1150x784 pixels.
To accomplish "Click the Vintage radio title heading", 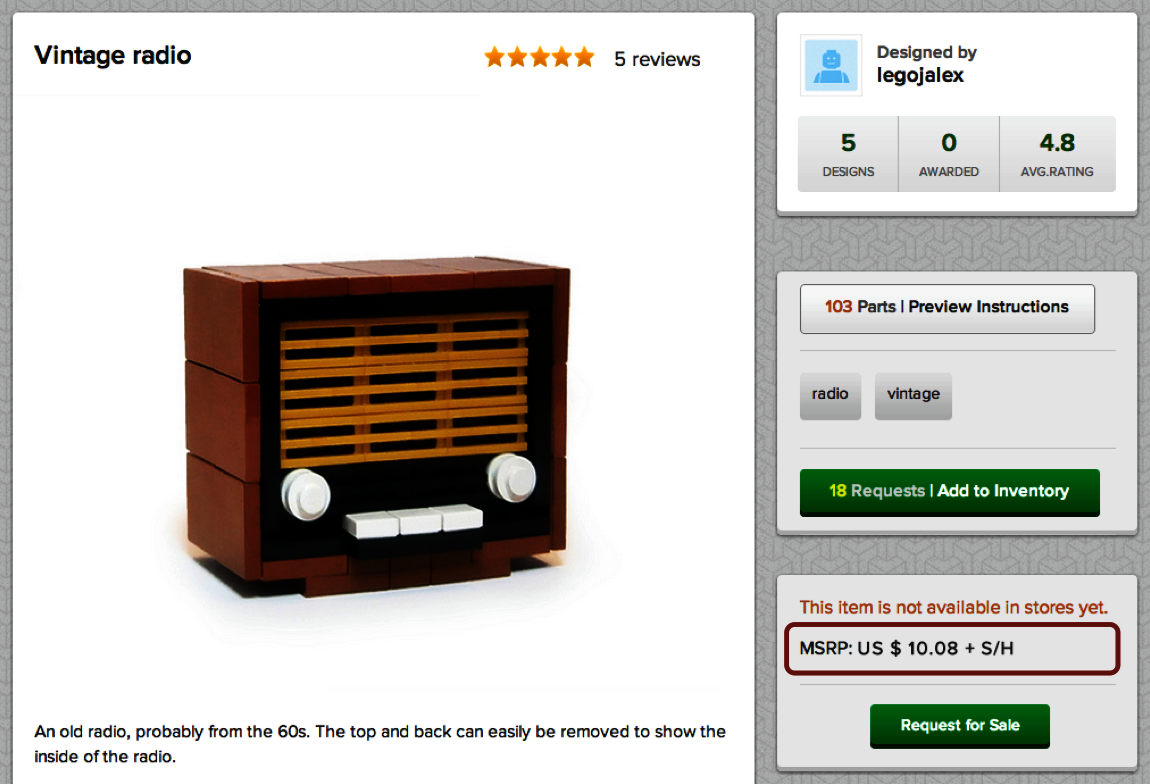I will click(113, 55).
